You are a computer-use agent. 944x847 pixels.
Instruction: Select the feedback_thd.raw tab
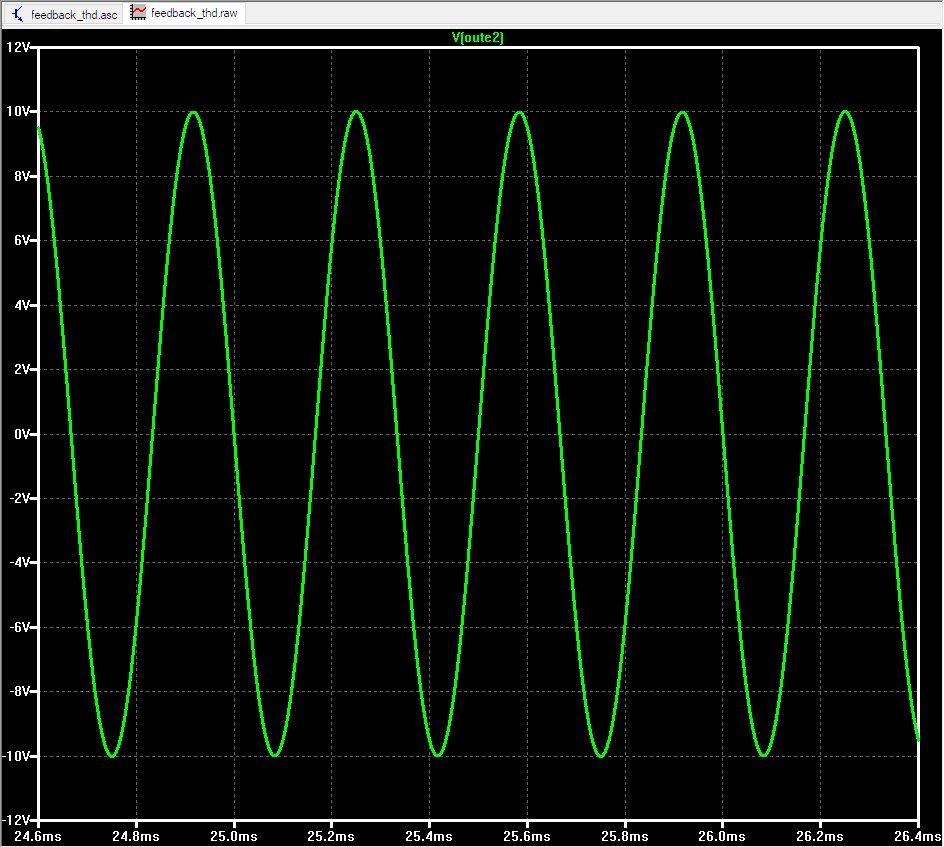(x=193, y=15)
